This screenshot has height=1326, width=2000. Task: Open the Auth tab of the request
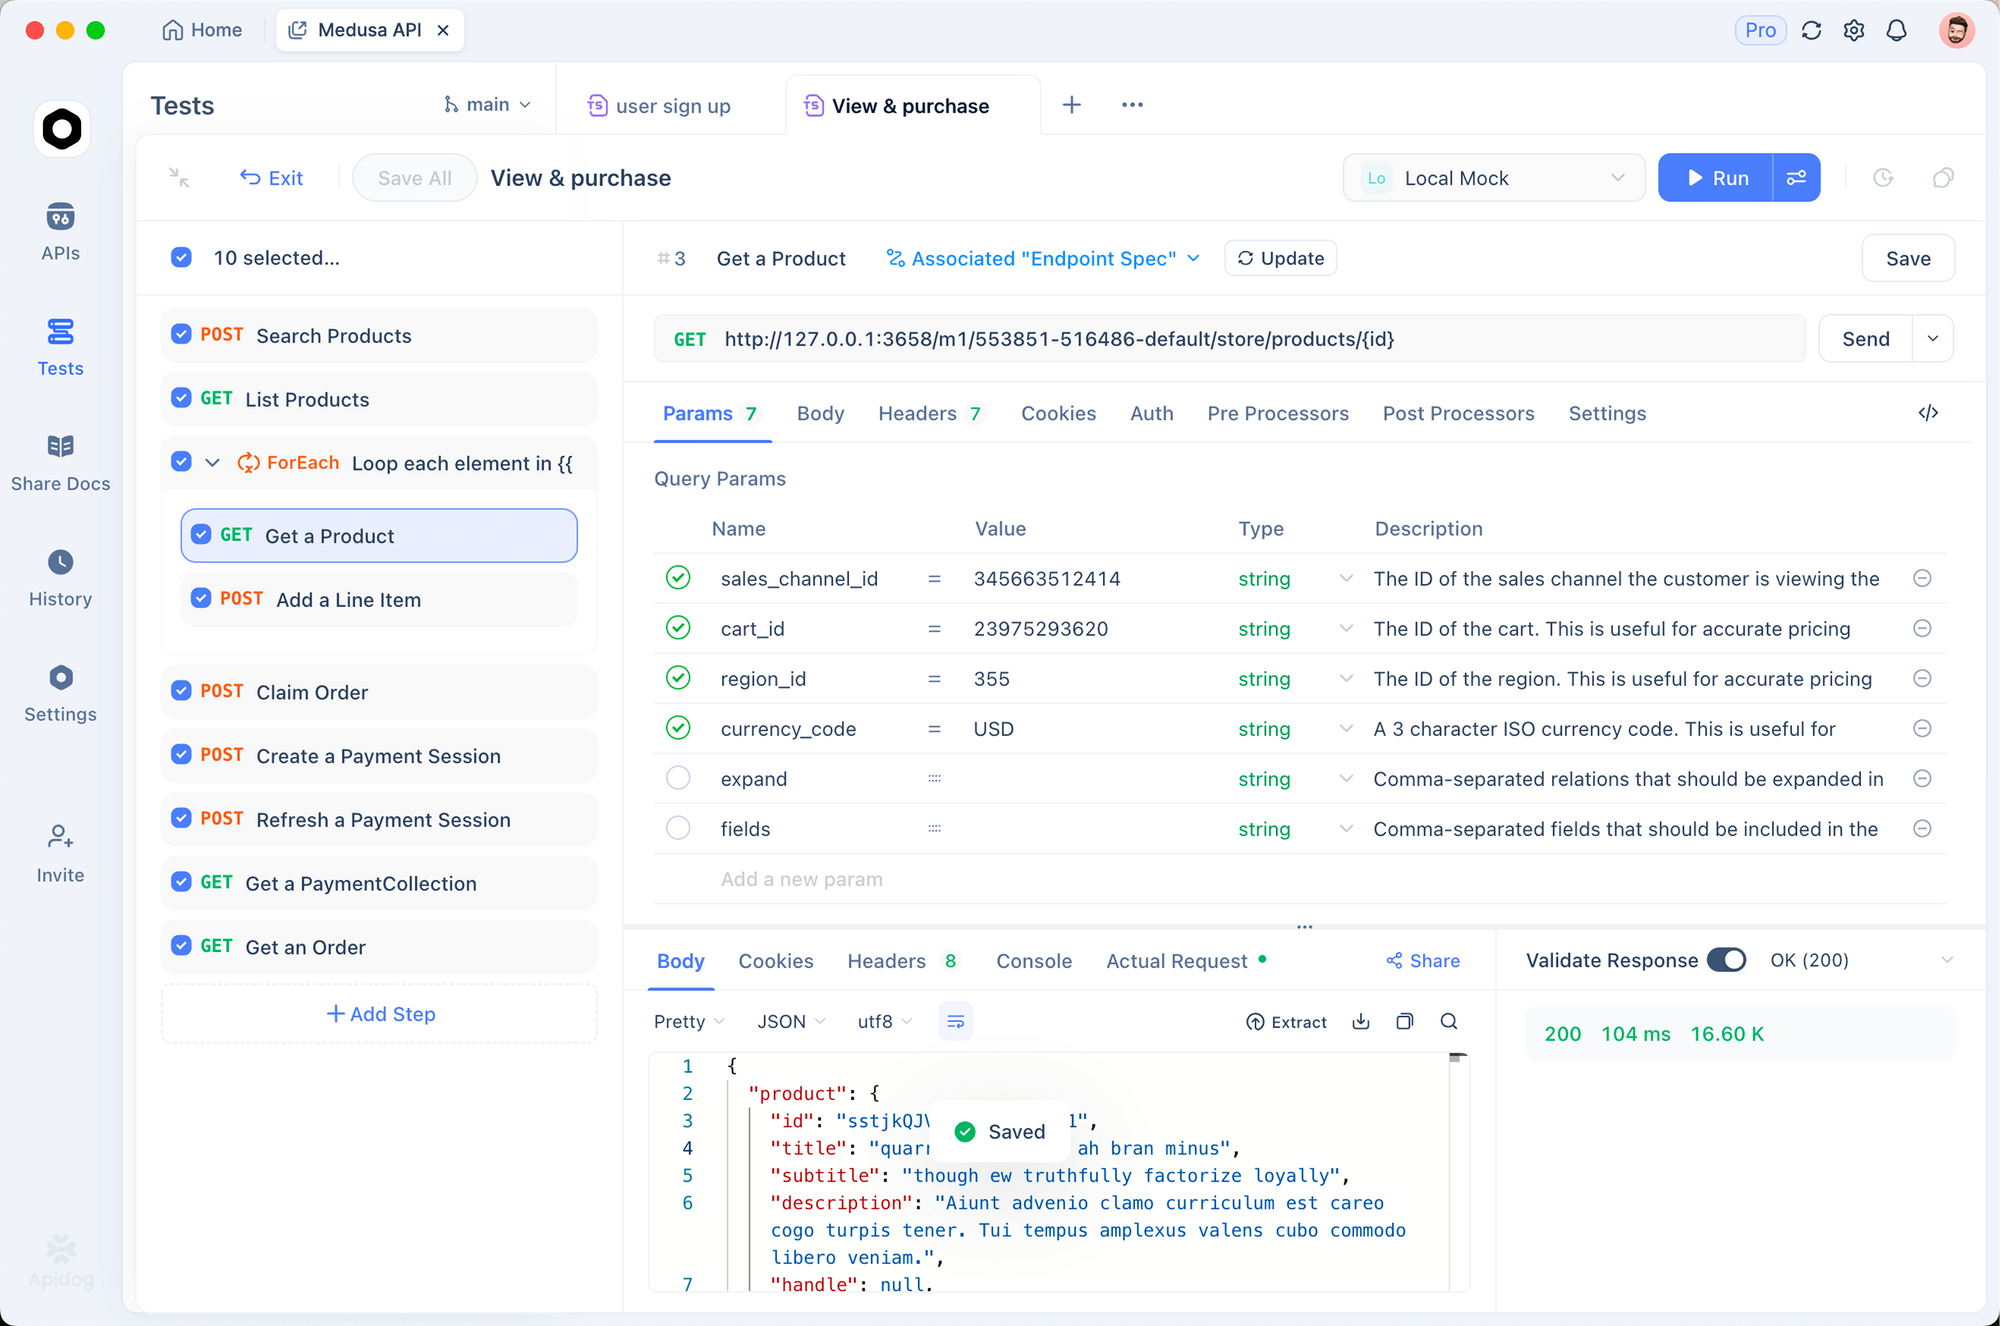(x=1151, y=413)
